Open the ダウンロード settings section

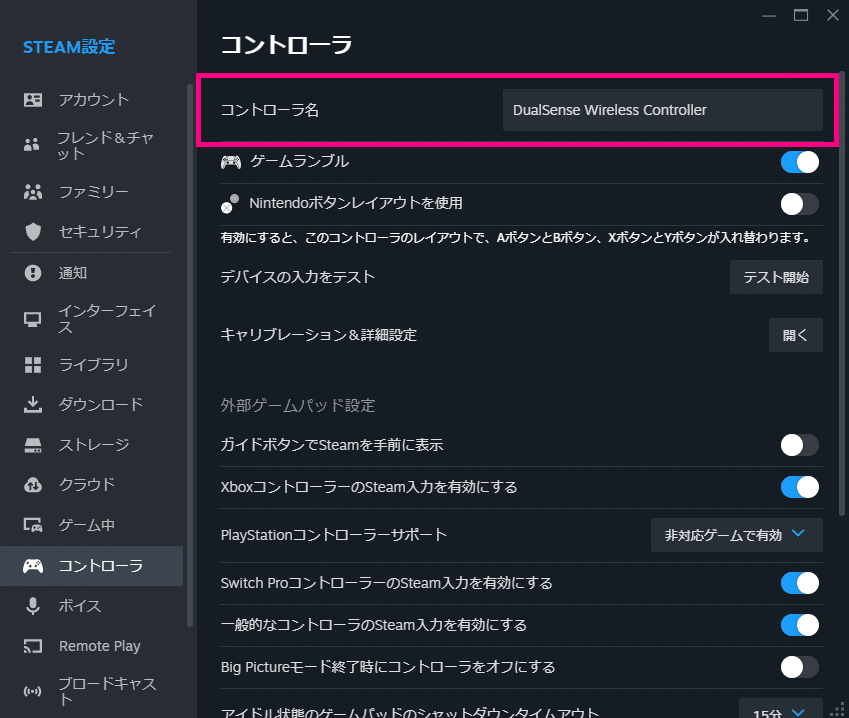(92, 404)
